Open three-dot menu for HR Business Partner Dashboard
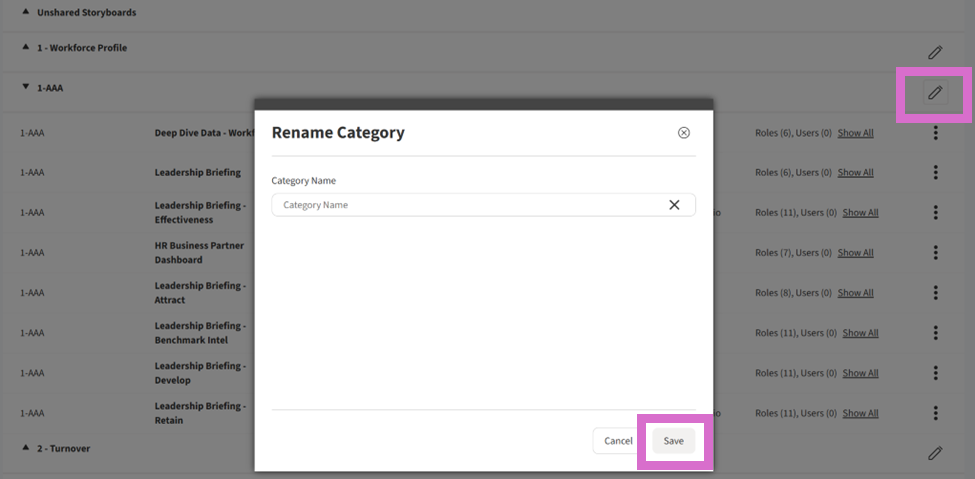Image resolution: width=975 pixels, height=479 pixels. pos(935,253)
